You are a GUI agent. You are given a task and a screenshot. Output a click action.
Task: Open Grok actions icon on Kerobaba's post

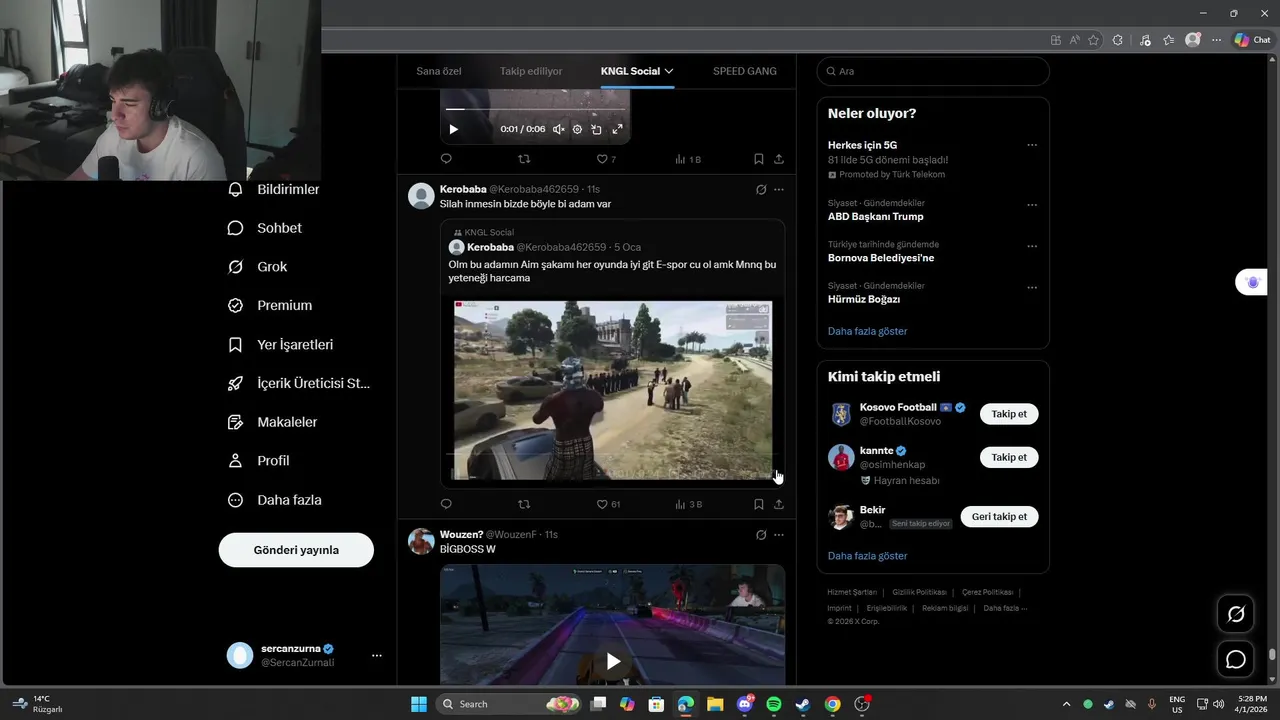[x=761, y=189]
